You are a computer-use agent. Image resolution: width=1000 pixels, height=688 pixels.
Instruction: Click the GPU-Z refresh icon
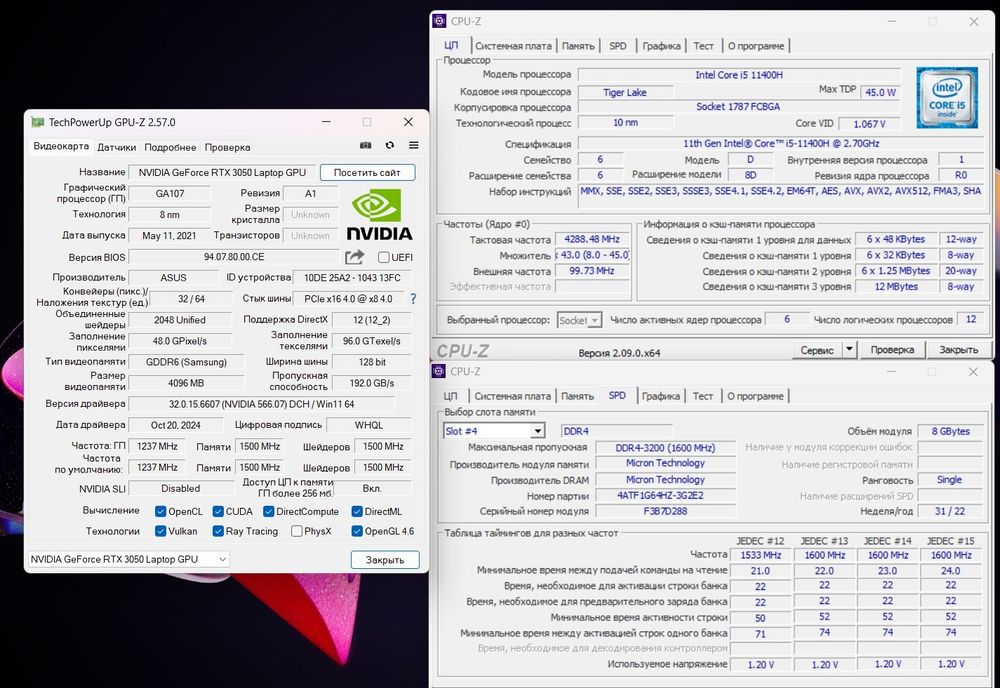click(390, 145)
